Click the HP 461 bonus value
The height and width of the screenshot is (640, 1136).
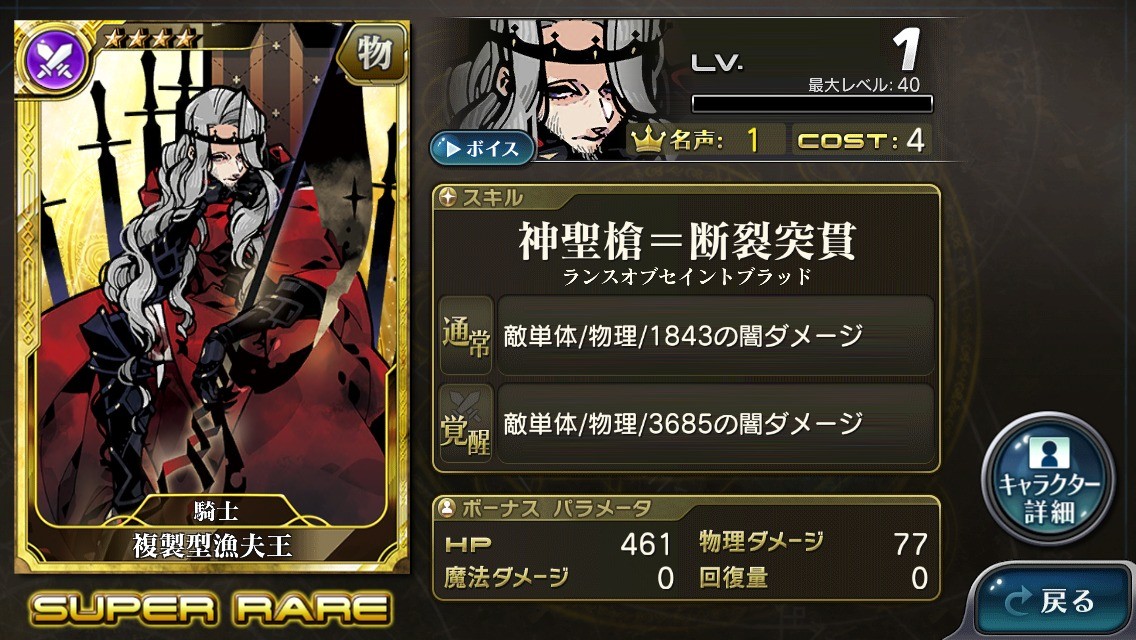point(558,544)
